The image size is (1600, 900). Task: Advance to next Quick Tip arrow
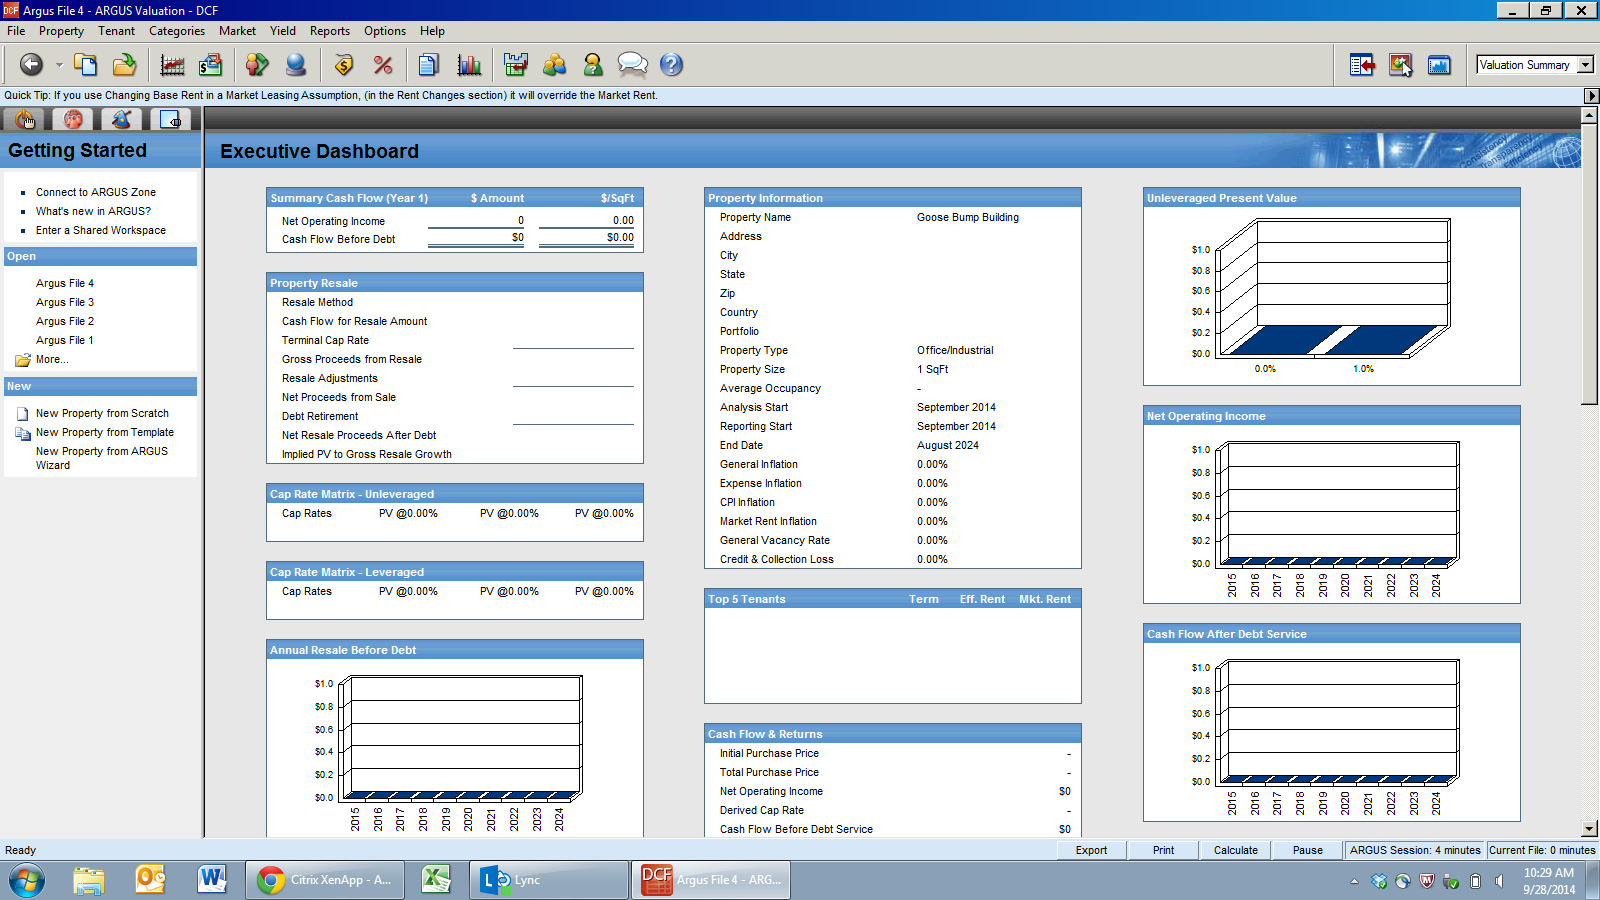coord(1591,96)
